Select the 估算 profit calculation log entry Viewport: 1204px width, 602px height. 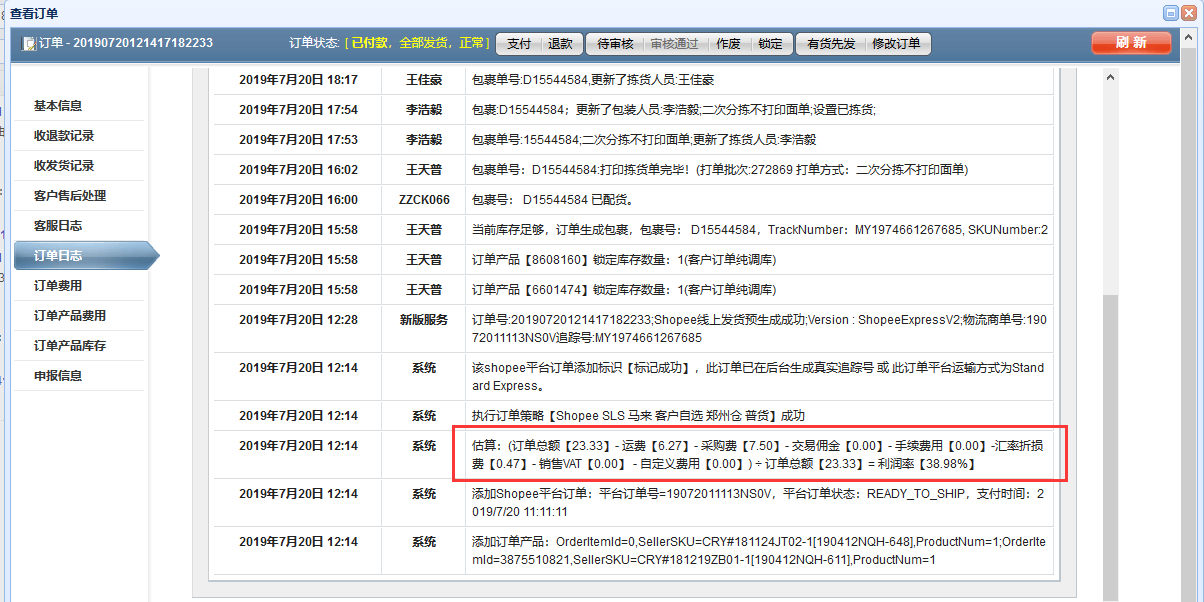click(760, 455)
